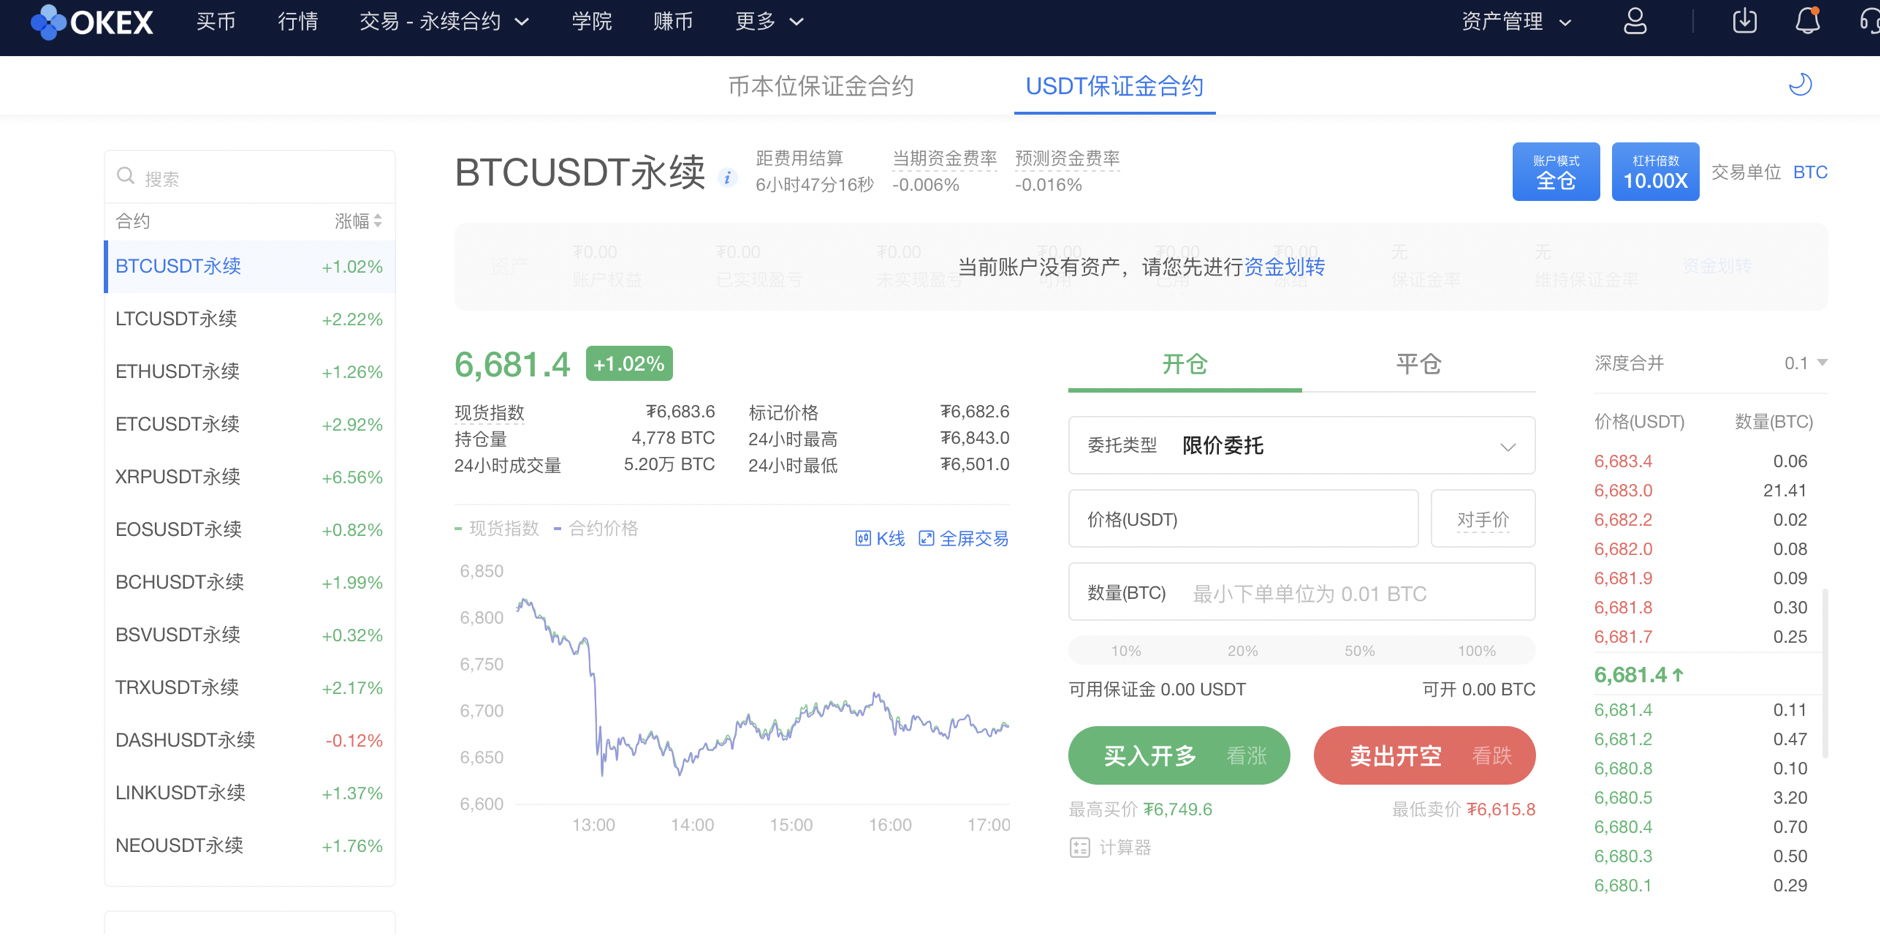Viewport: 1880px width, 944px height.
Task: Expand the 交易-永续合约 menu chevron
Action: pos(523,20)
